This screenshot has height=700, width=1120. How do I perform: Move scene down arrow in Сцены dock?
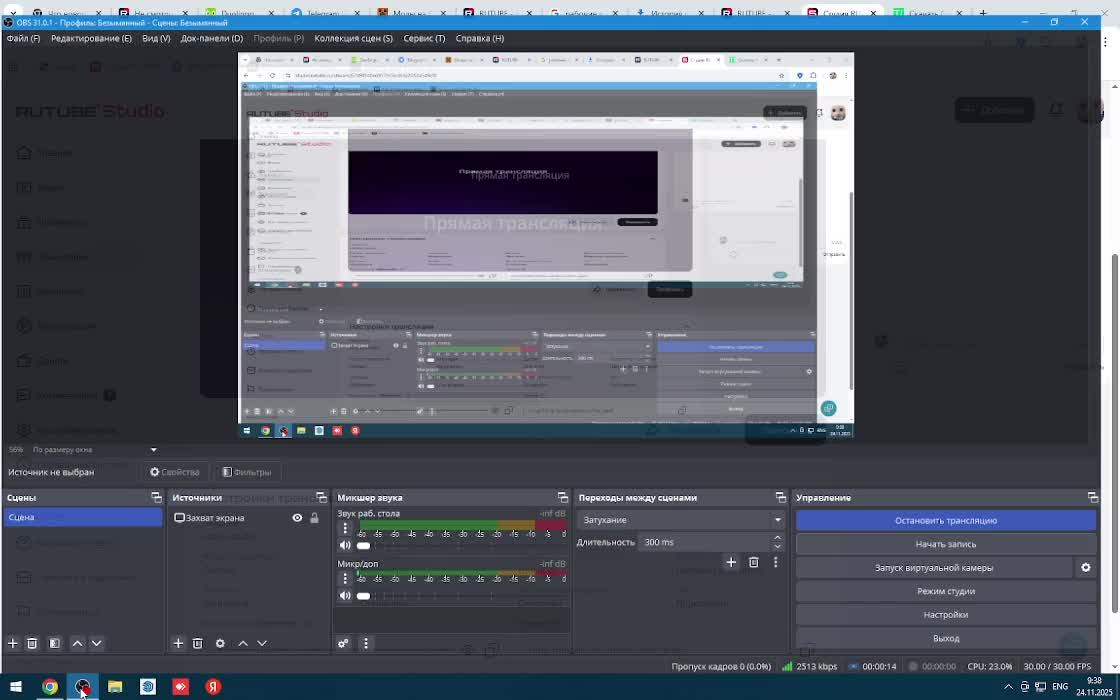pos(96,644)
